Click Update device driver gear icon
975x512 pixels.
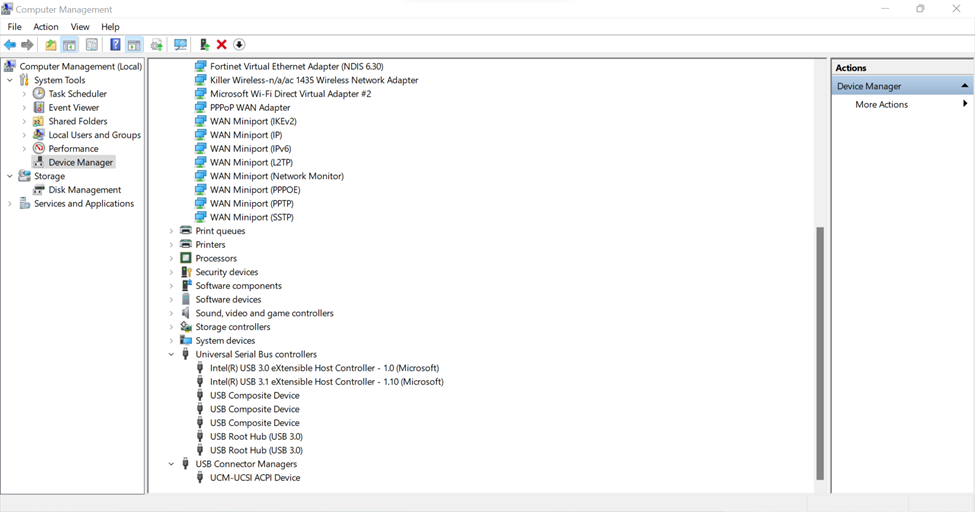click(157, 45)
